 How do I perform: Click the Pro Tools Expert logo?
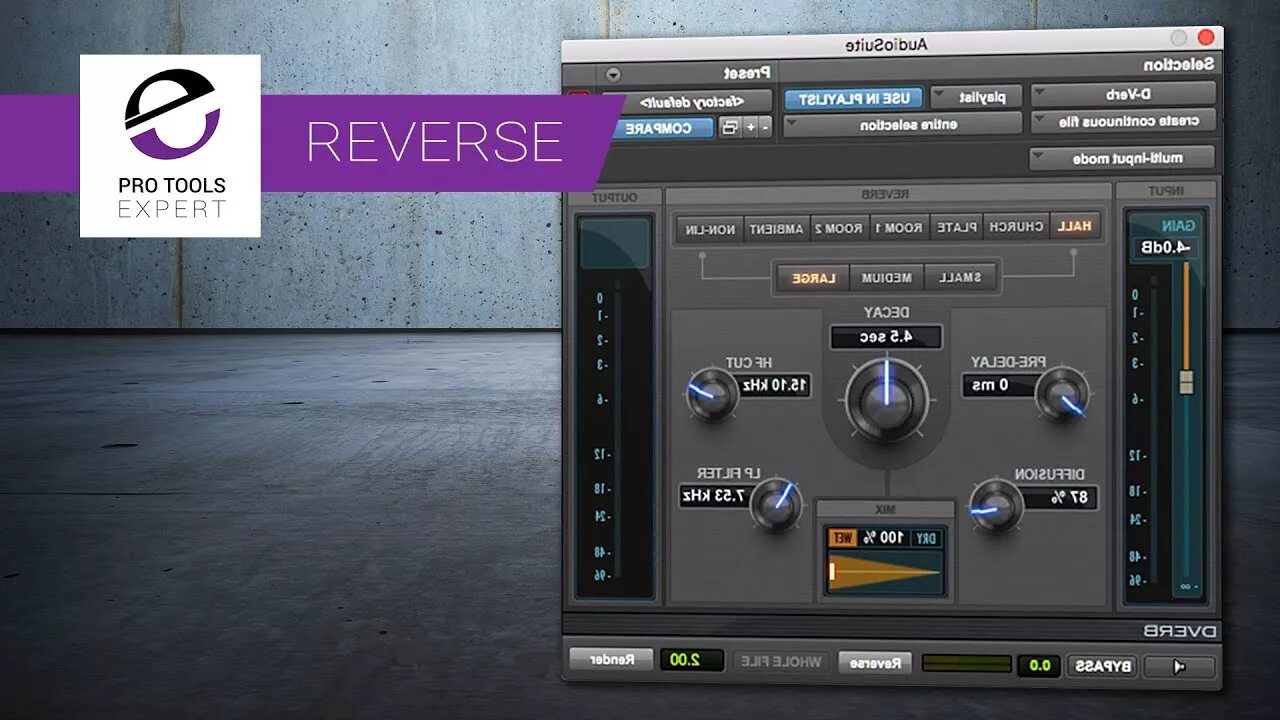(171, 146)
